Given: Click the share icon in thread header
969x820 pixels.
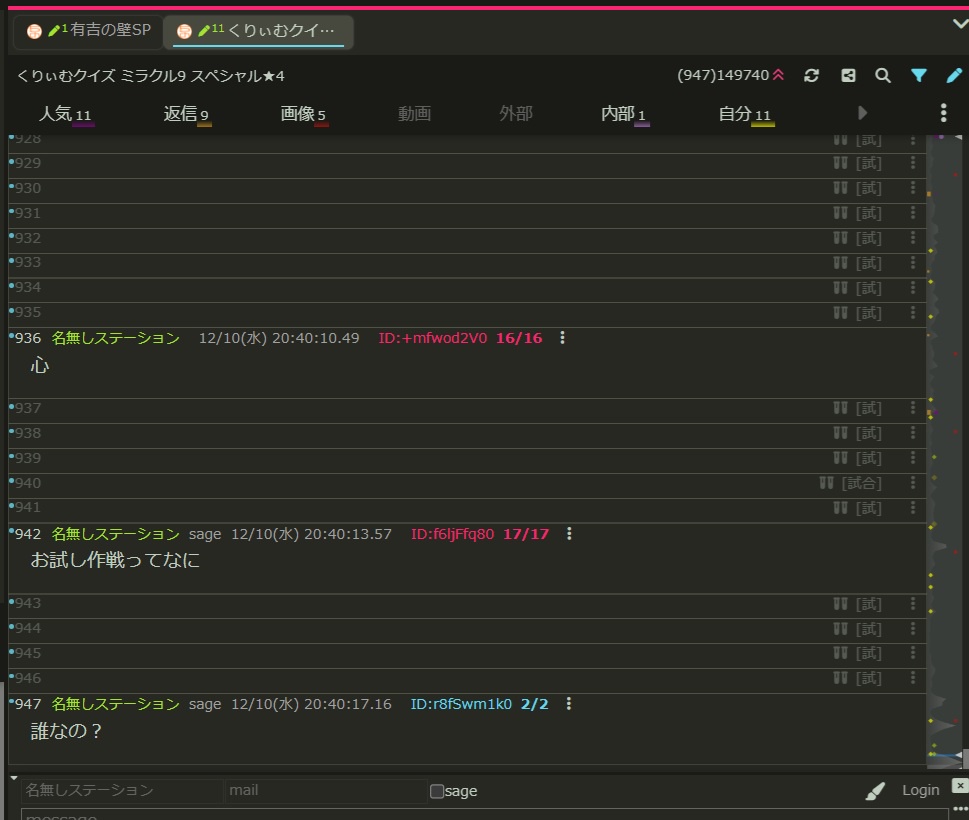Looking at the screenshot, I should [848, 76].
